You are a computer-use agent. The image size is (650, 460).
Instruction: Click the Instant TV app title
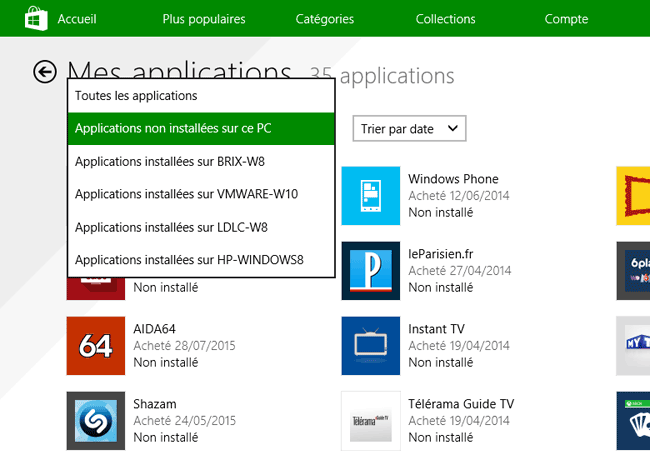click(x=436, y=329)
